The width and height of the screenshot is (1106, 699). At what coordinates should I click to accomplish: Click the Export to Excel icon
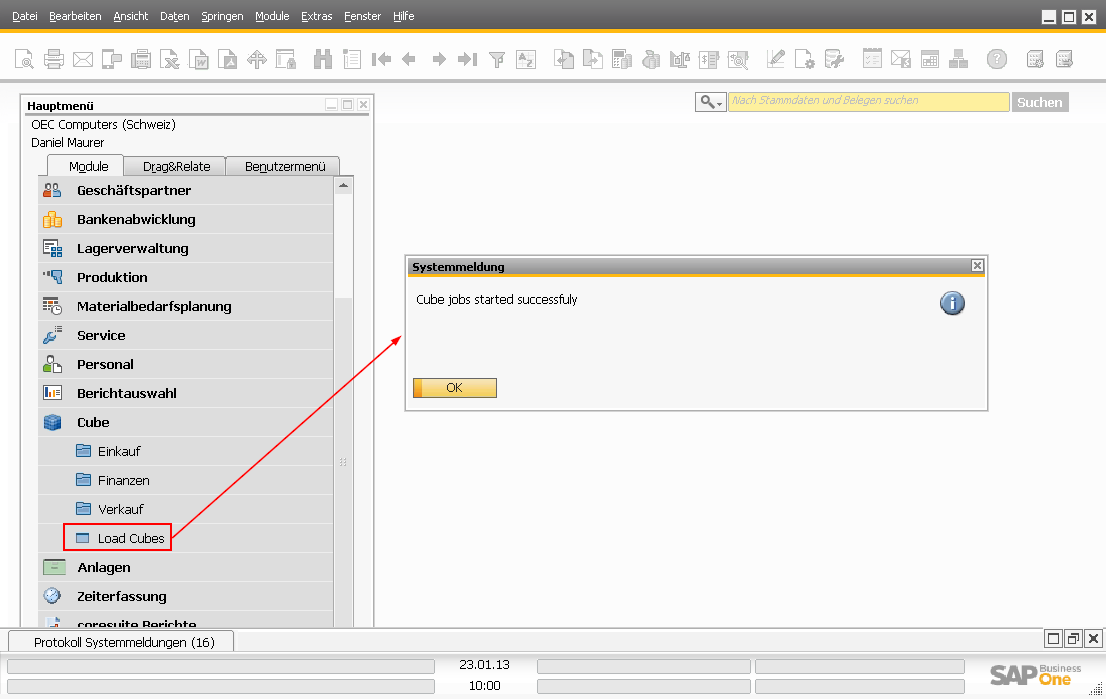click(170, 59)
